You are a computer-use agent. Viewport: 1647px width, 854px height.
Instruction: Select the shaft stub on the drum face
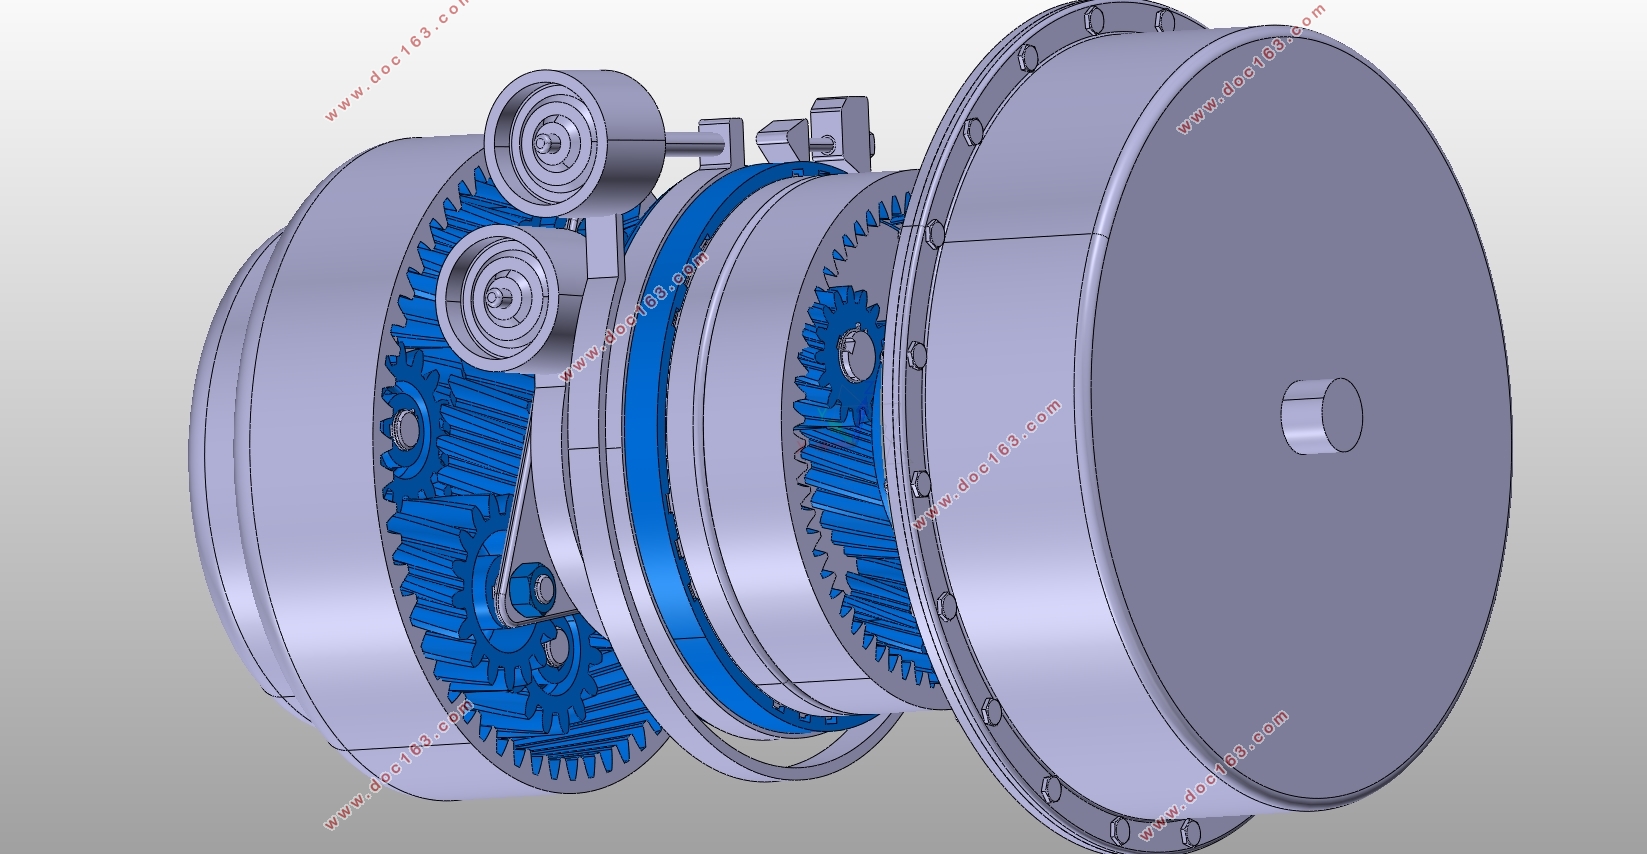(1321, 415)
